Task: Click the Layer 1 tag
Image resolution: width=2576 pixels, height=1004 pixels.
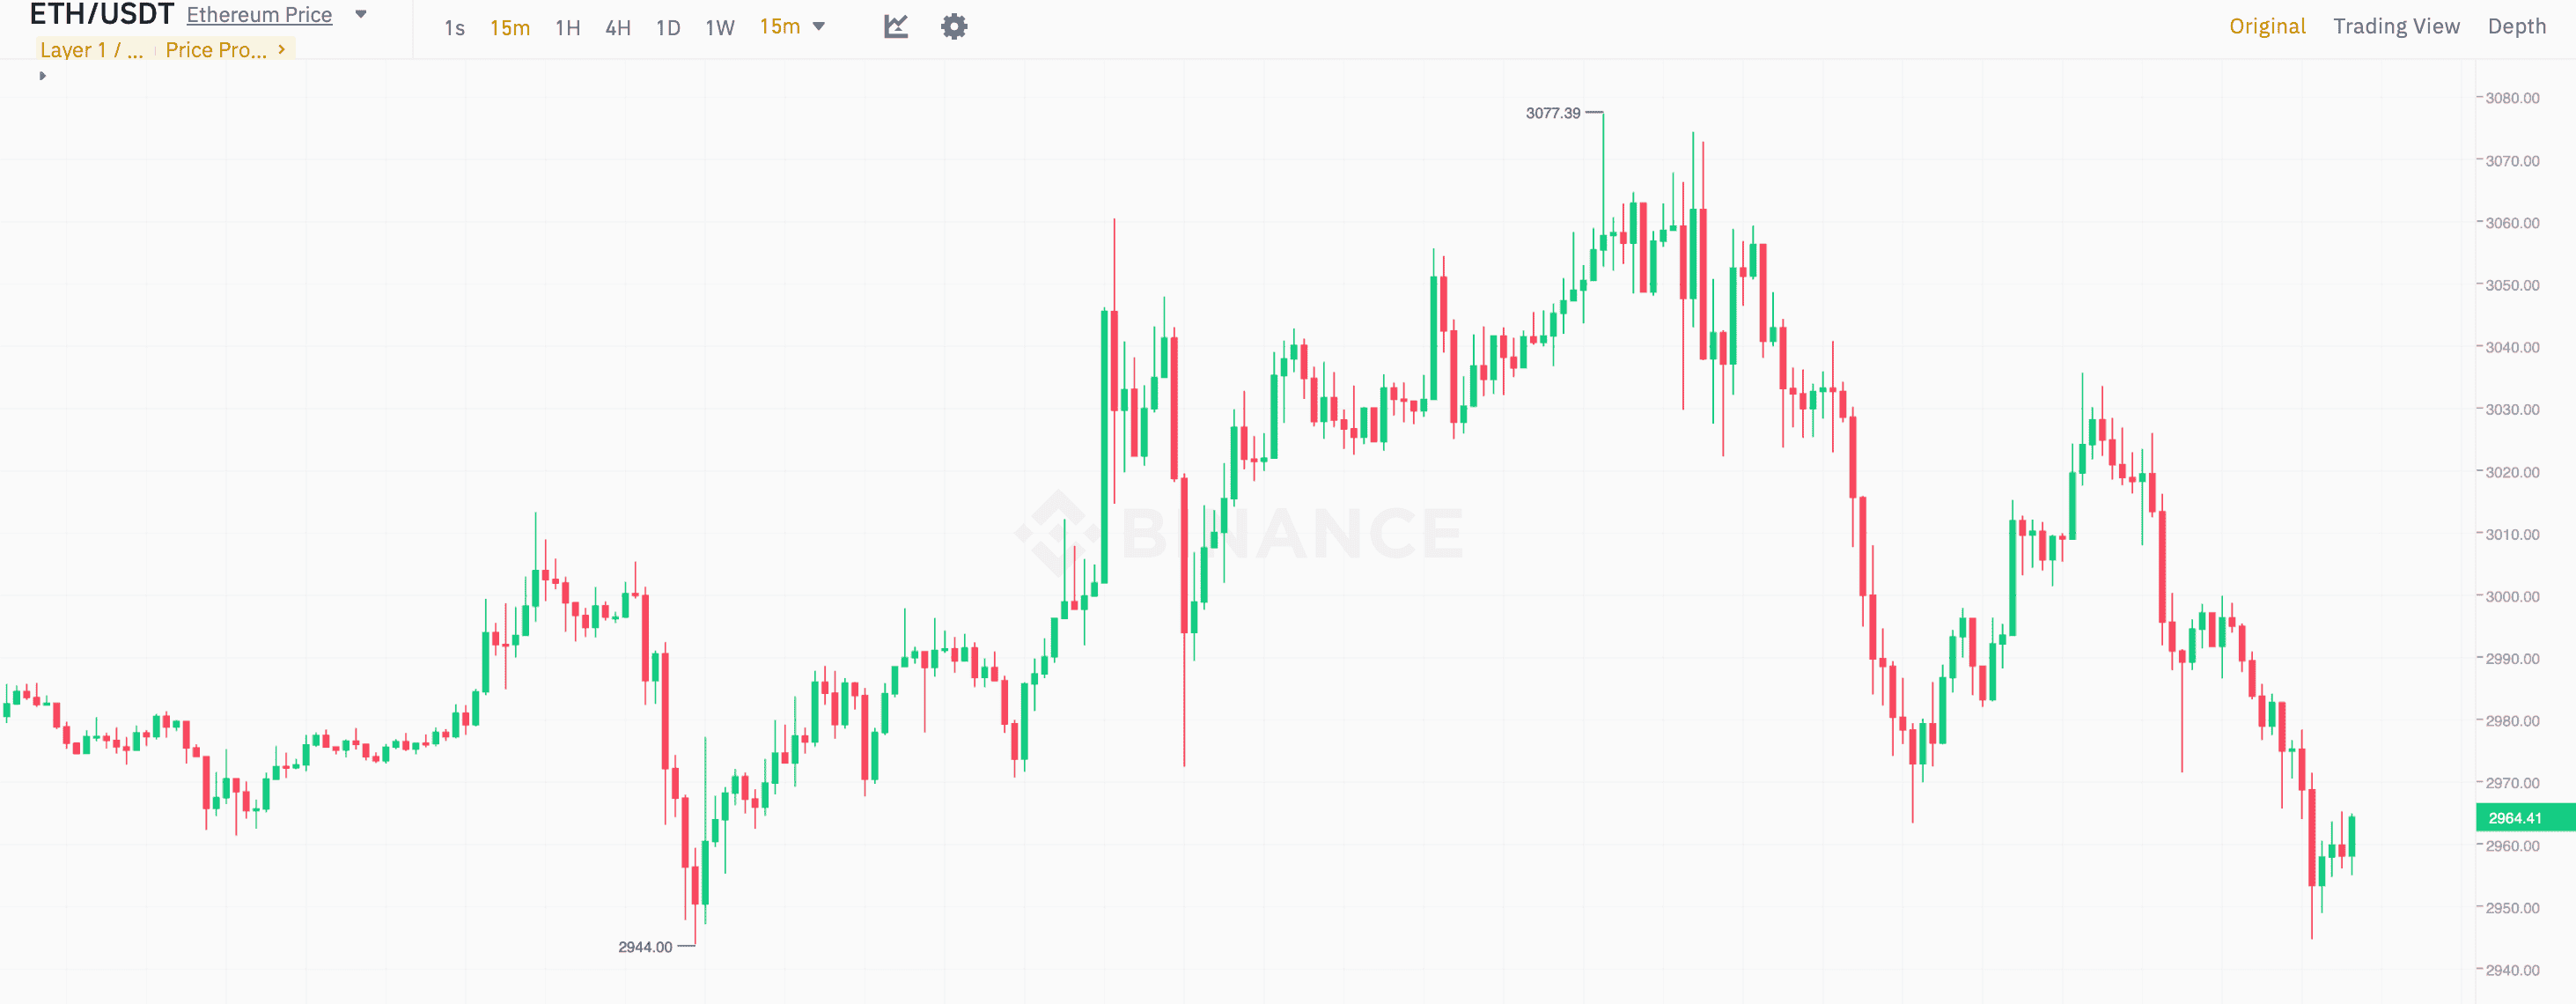Action: click(91, 50)
